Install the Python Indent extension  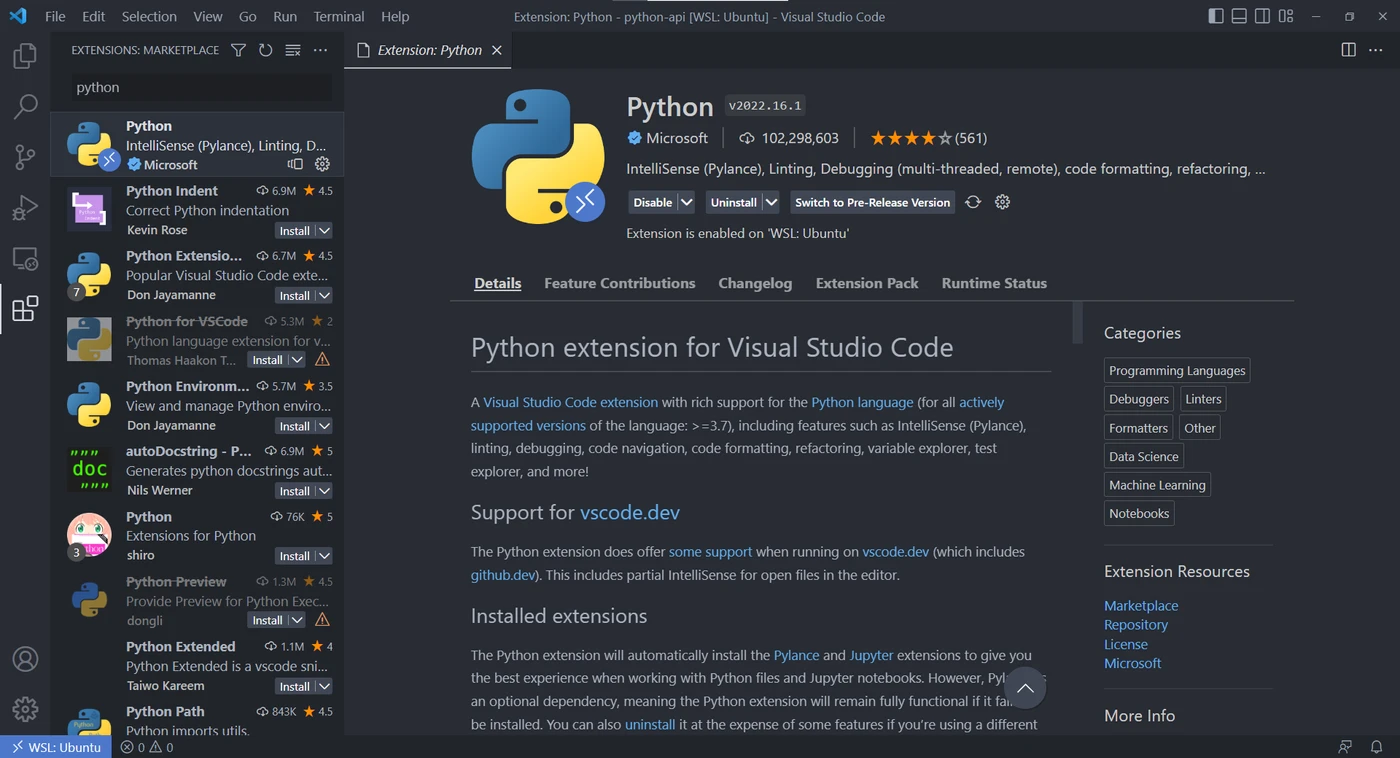click(x=295, y=231)
